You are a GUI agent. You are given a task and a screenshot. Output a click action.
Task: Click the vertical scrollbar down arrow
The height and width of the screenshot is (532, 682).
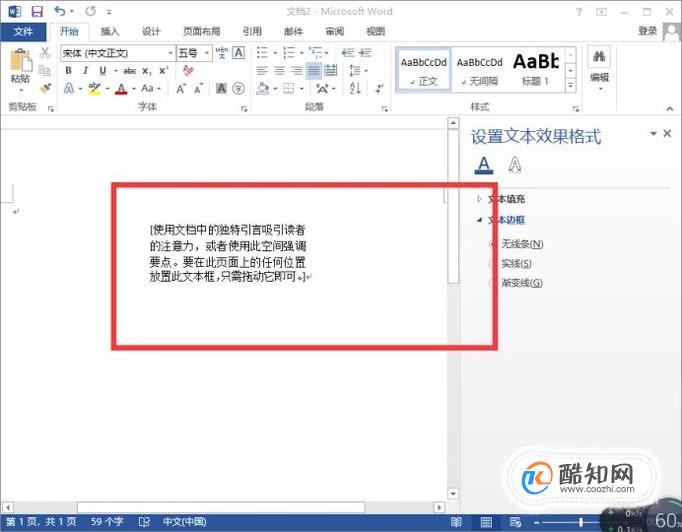[453, 493]
